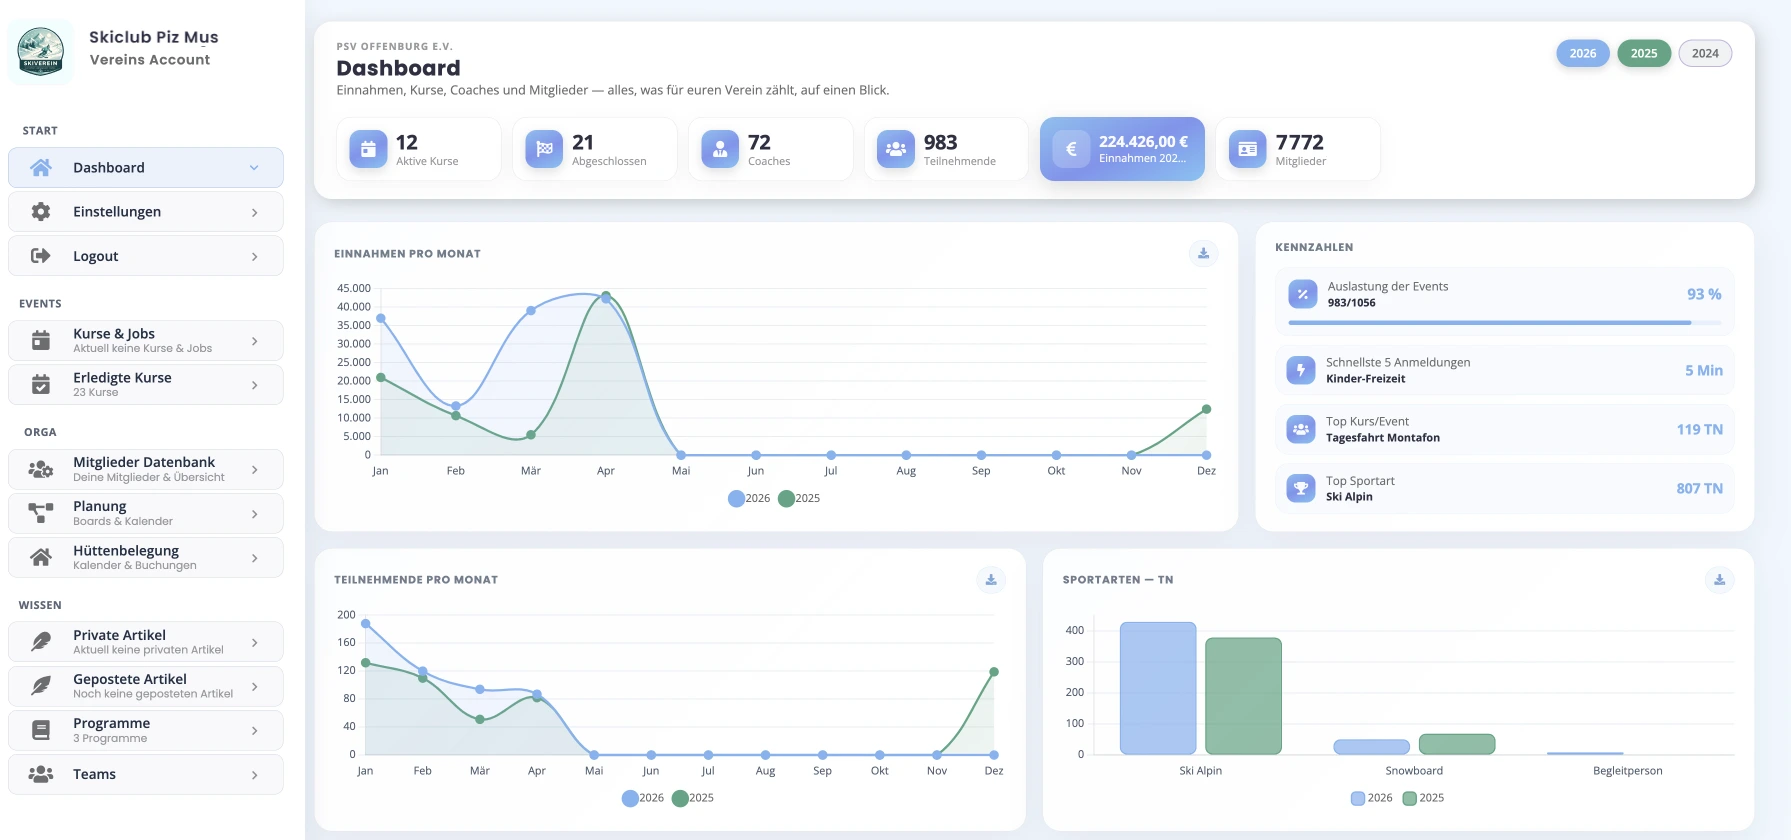Toggle the 2026 year filter

point(1583,54)
